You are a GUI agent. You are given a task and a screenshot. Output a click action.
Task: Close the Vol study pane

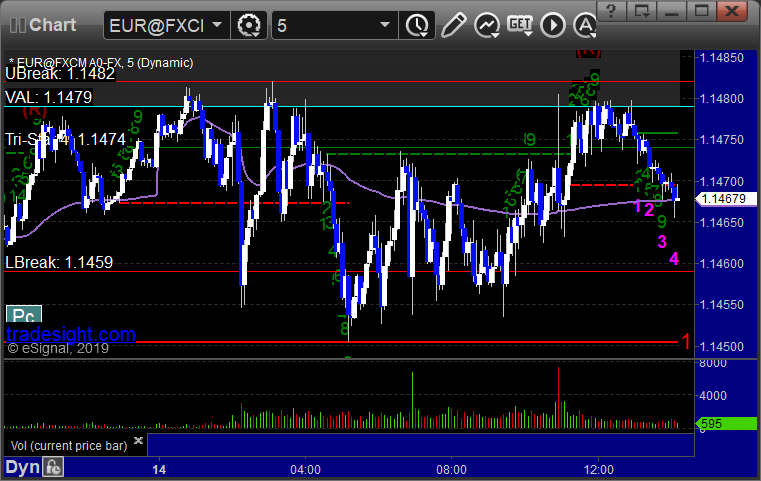[138, 440]
